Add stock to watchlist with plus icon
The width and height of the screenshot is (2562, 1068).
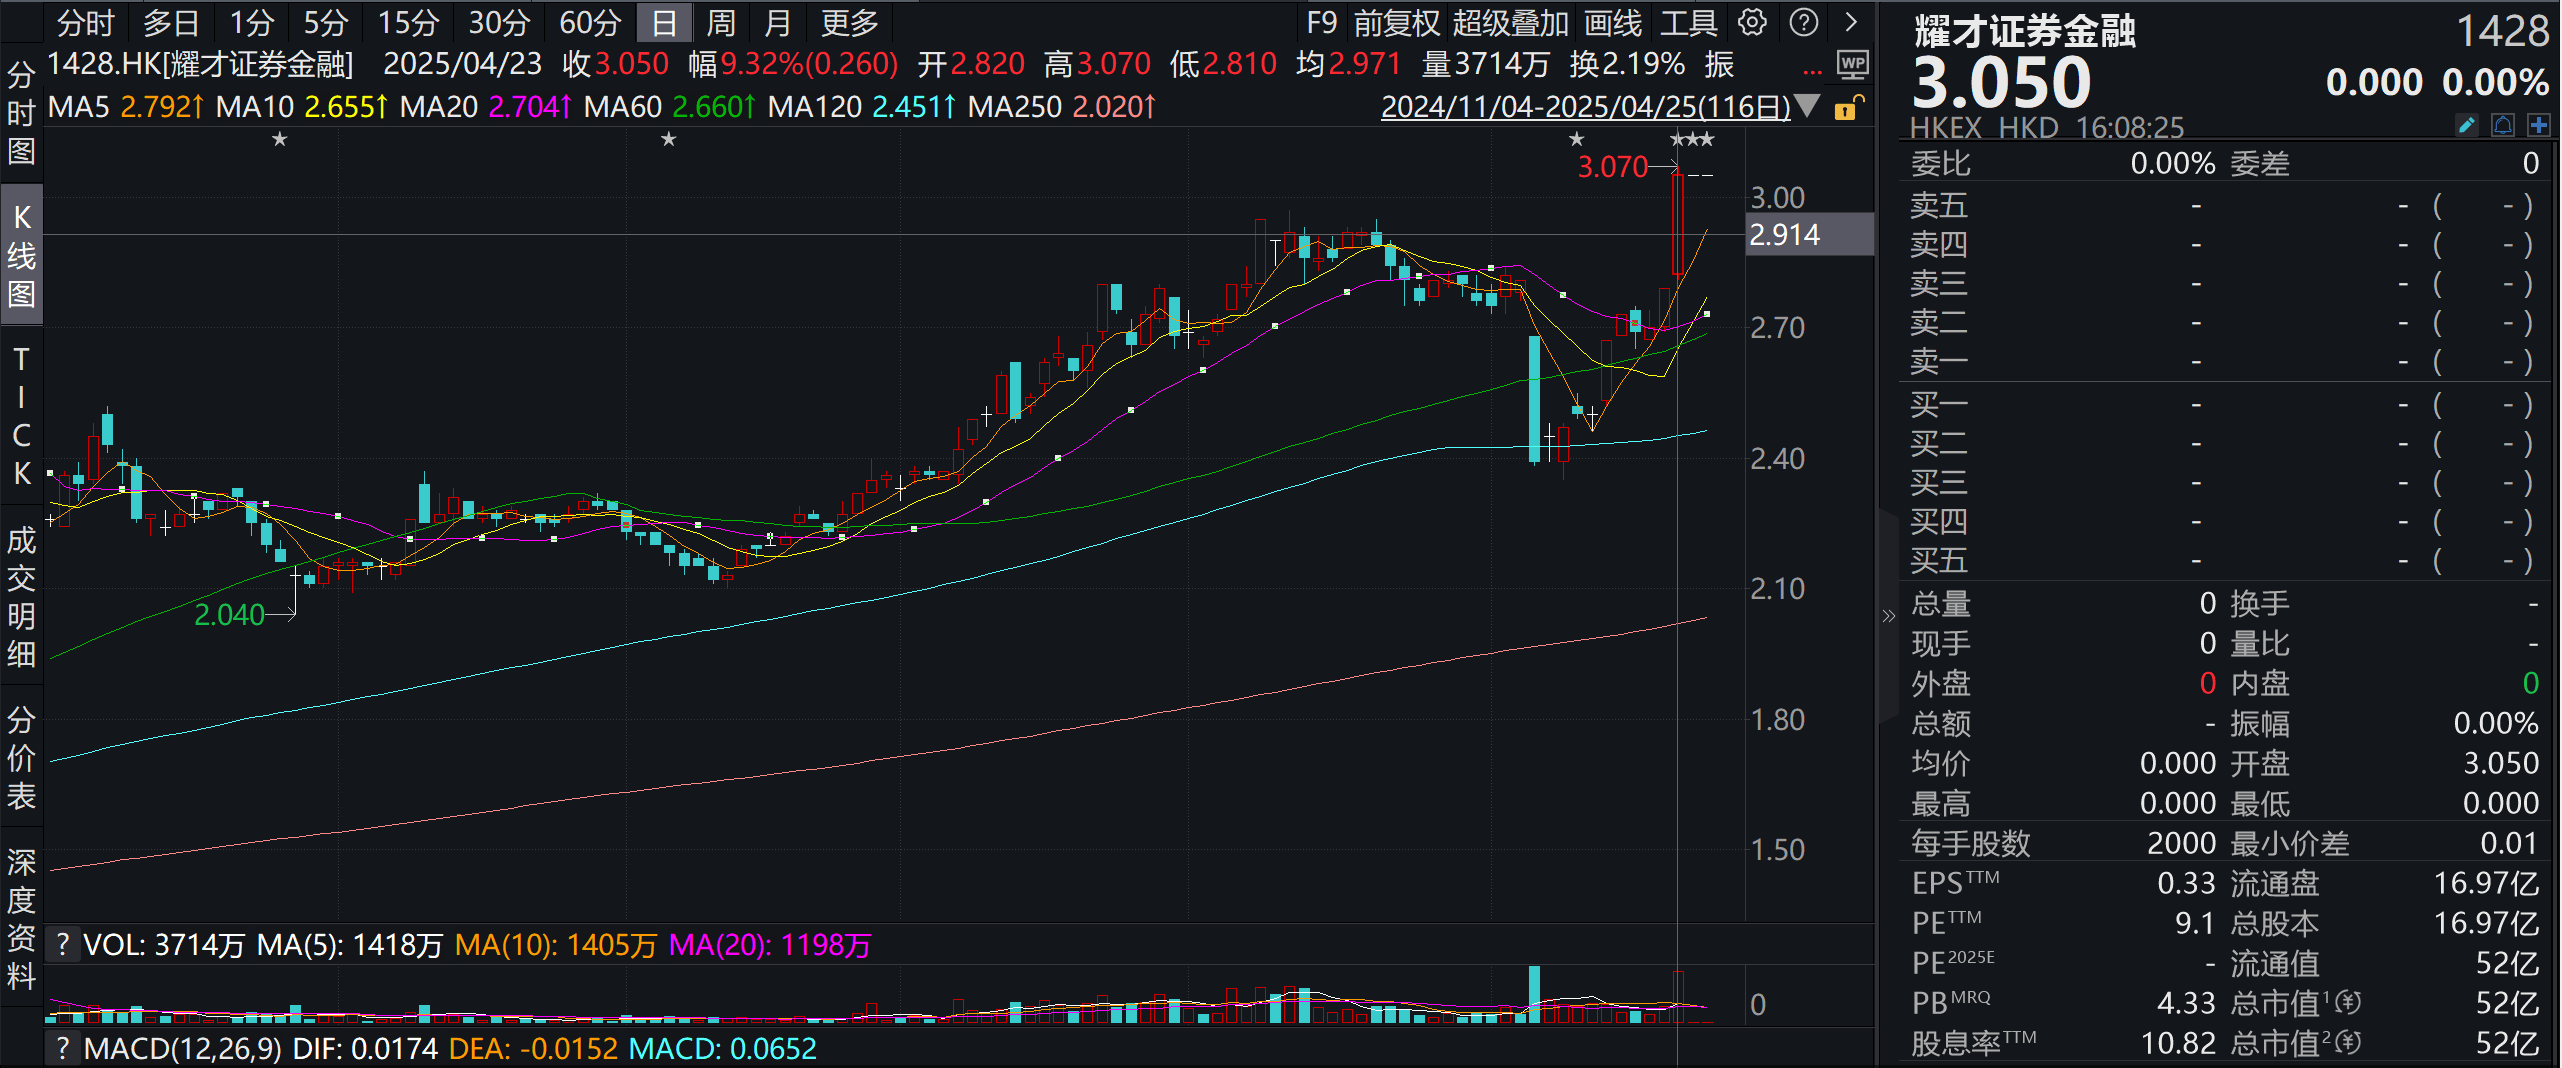(2538, 125)
